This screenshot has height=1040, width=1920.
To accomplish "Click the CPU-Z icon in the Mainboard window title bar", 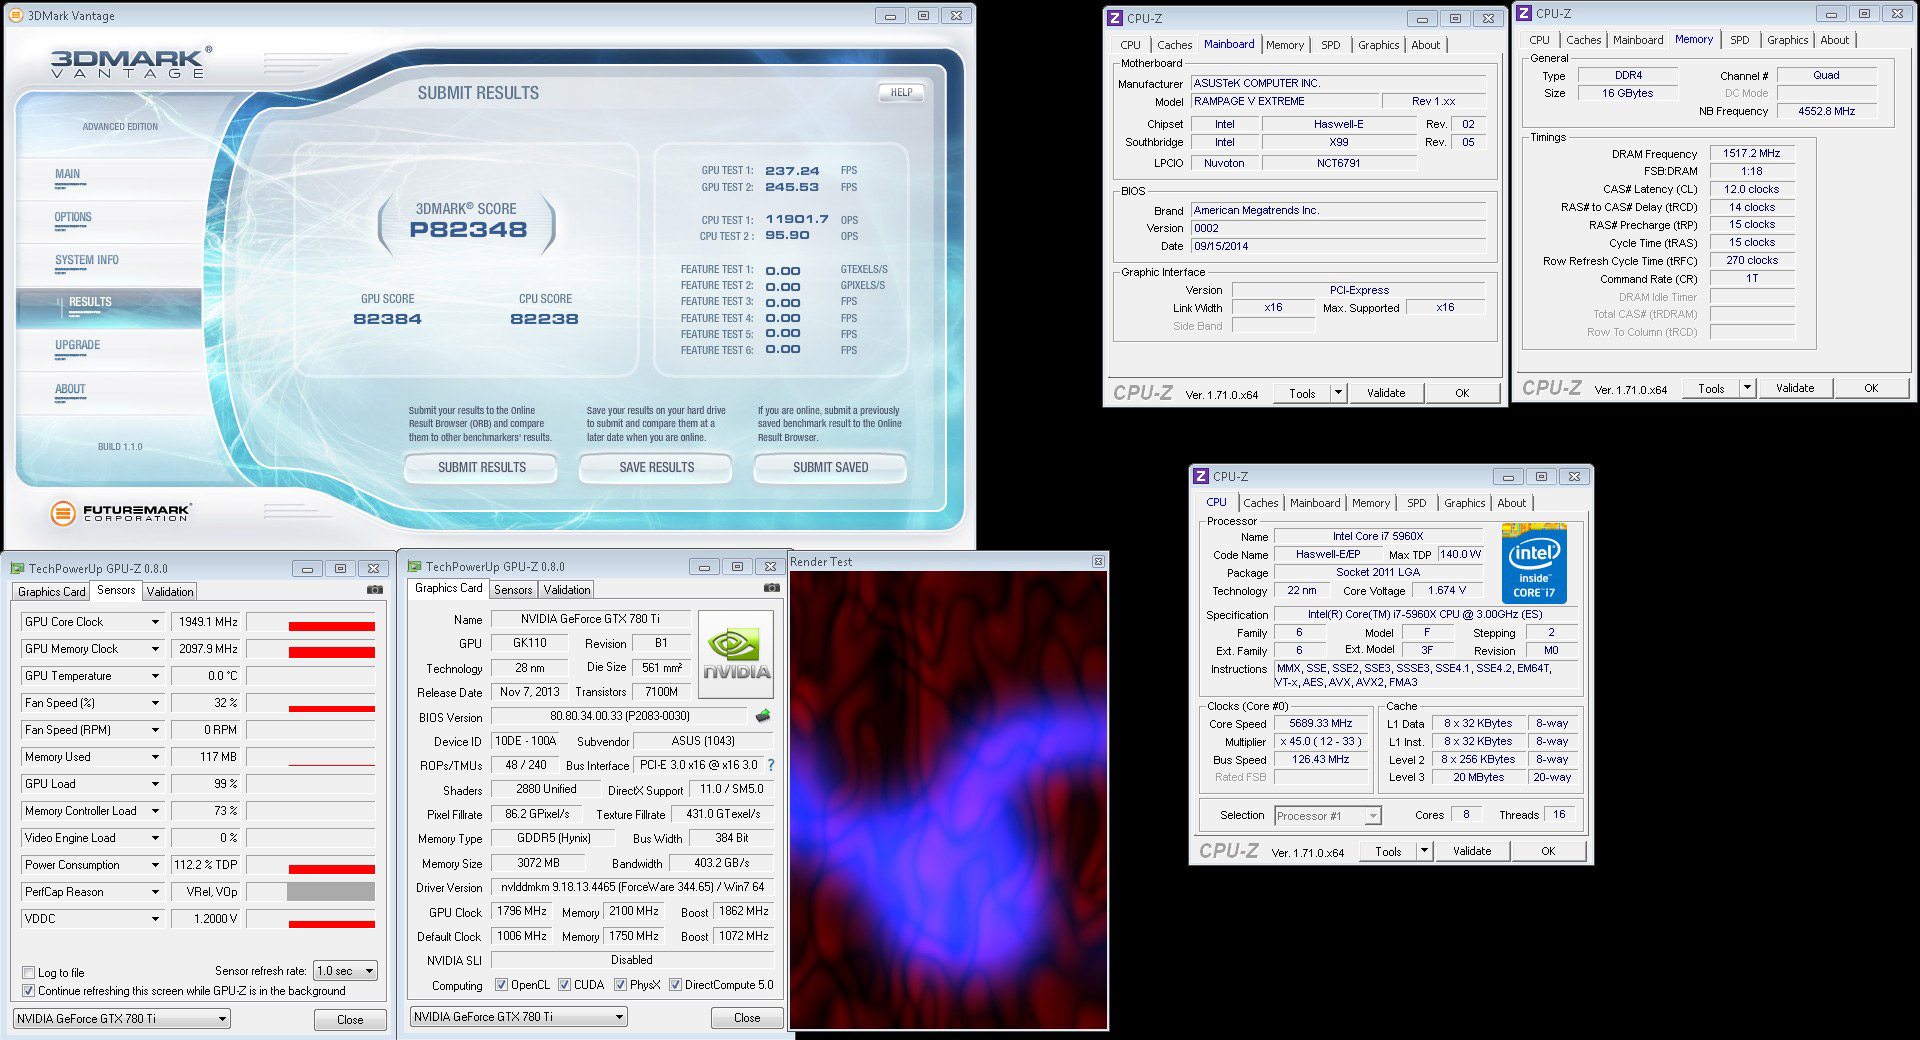I will (x=1116, y=18).
